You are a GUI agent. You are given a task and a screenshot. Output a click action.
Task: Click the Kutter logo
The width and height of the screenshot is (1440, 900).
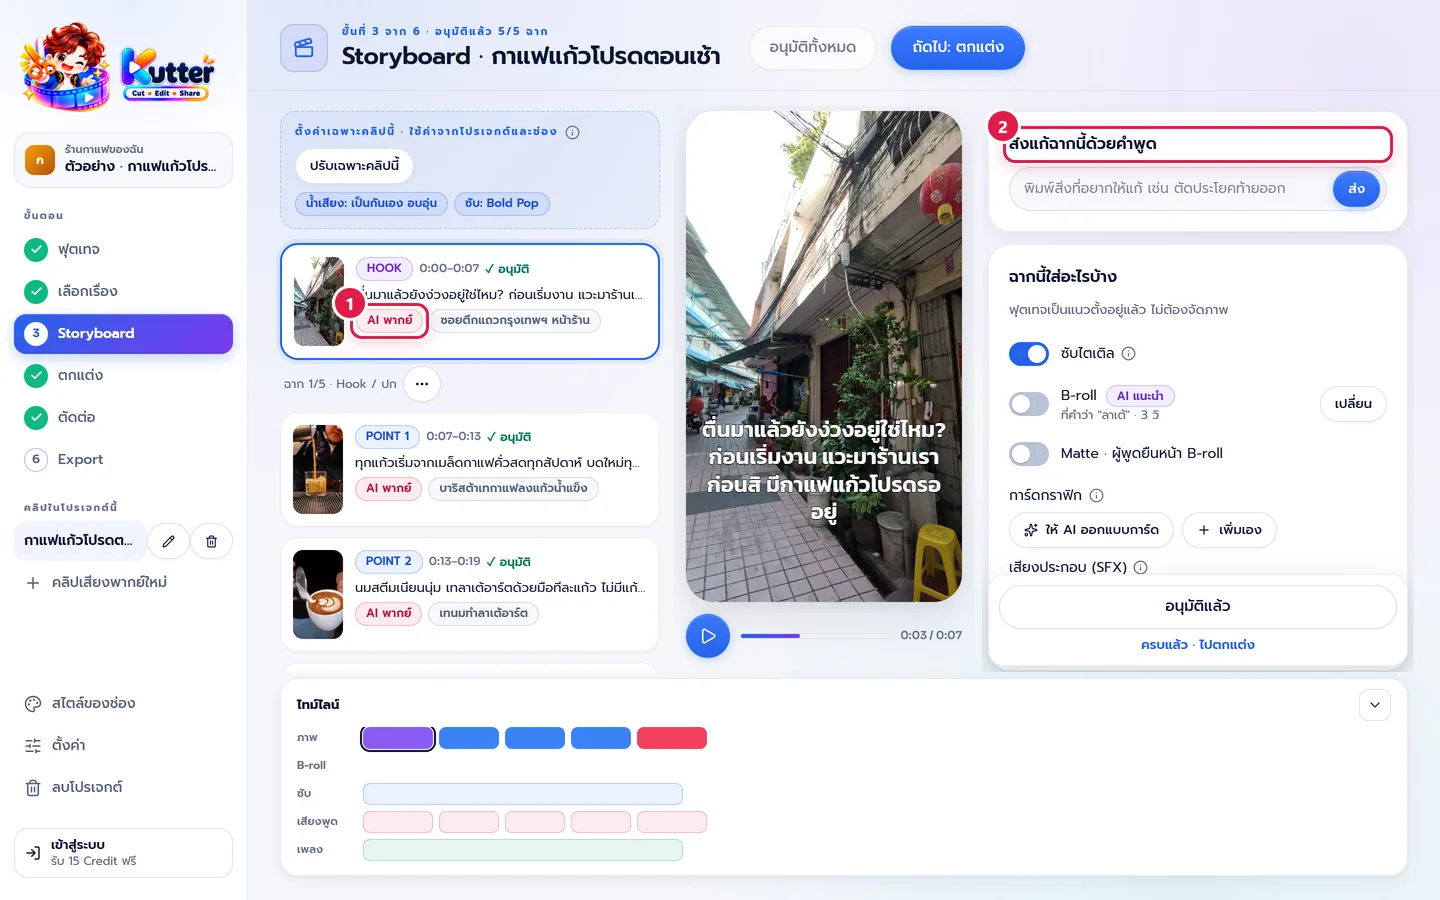pyautogui.click(x=118, y=68)
